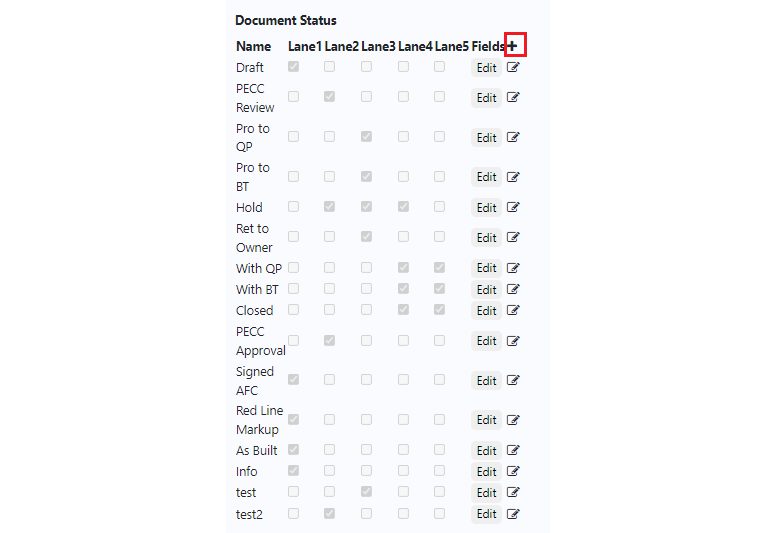Toggle Lane4 checkbox for Hold row
776x533 pixels.
[x=403, y=206]
